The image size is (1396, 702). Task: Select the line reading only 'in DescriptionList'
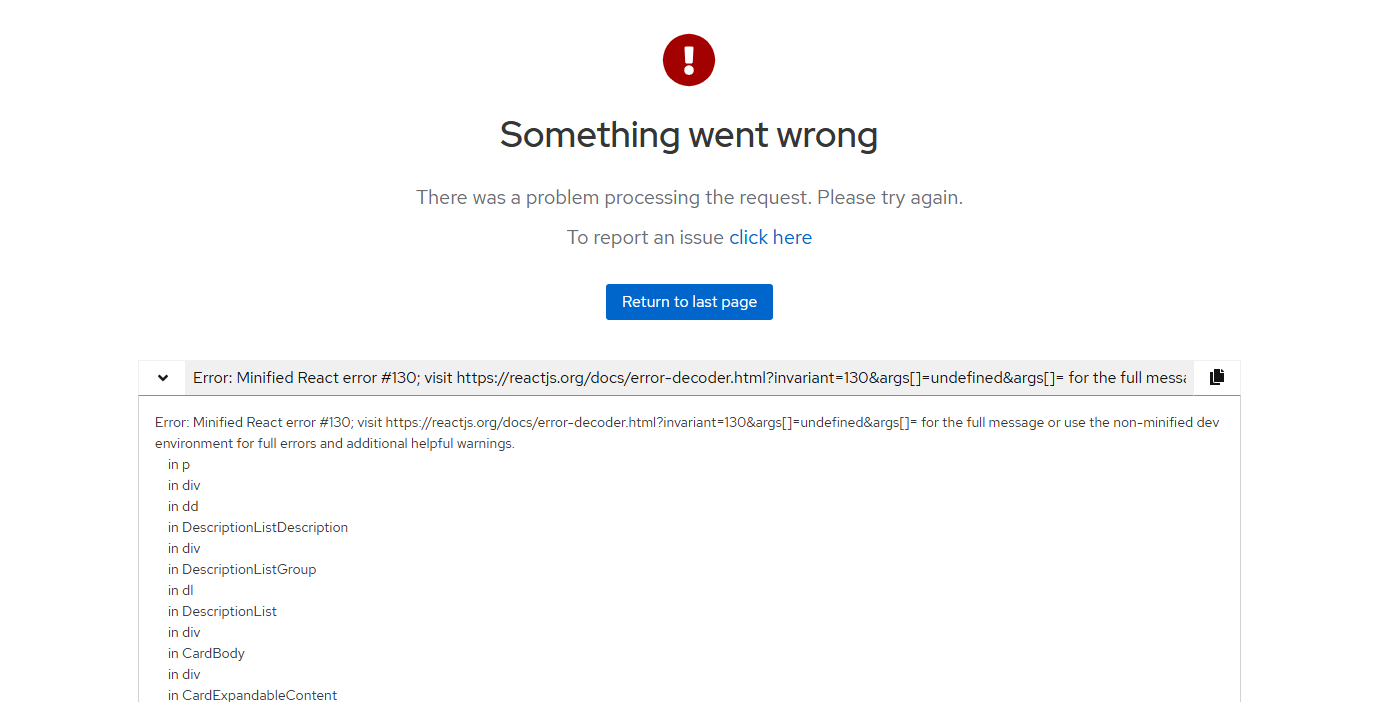(222, 611)
